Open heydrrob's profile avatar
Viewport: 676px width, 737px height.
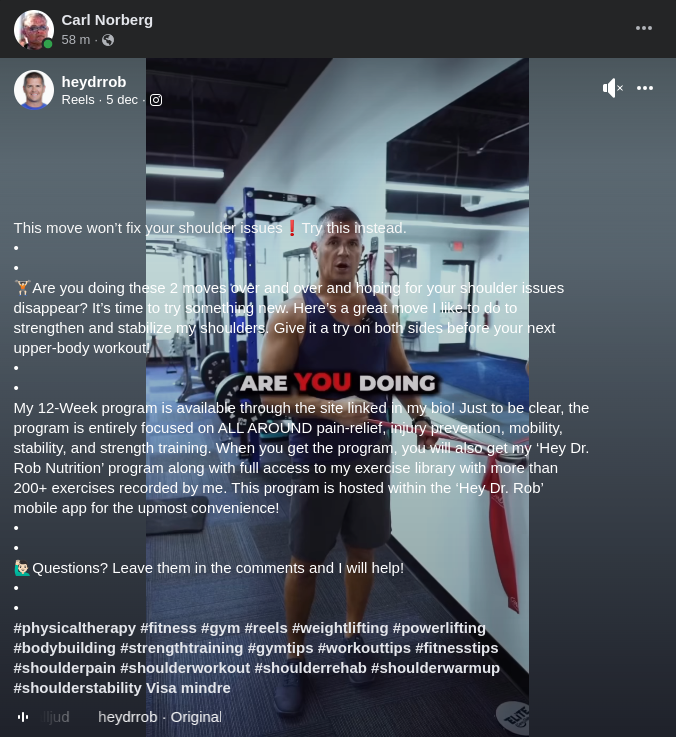[x=34, y=90]
